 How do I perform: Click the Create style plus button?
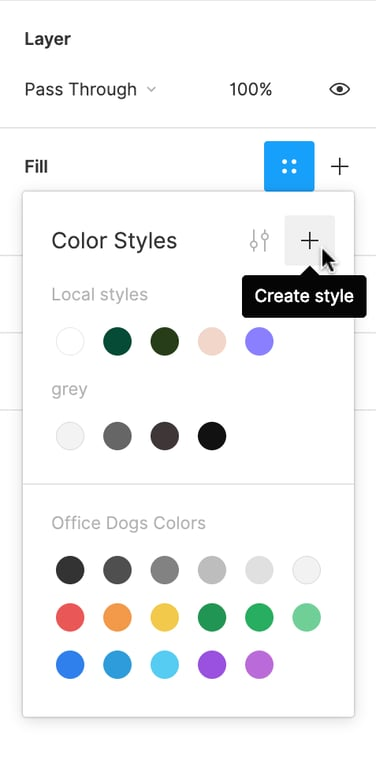pyautogui.click(x=309, y=240)
